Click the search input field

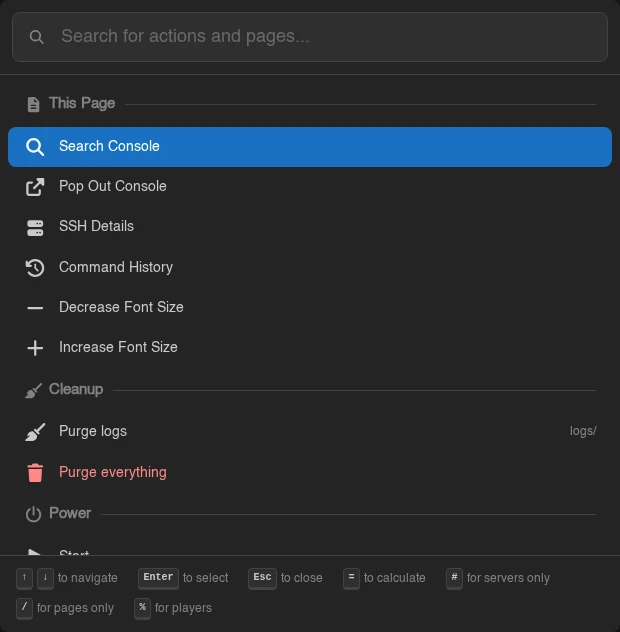(x=310, y=37)
